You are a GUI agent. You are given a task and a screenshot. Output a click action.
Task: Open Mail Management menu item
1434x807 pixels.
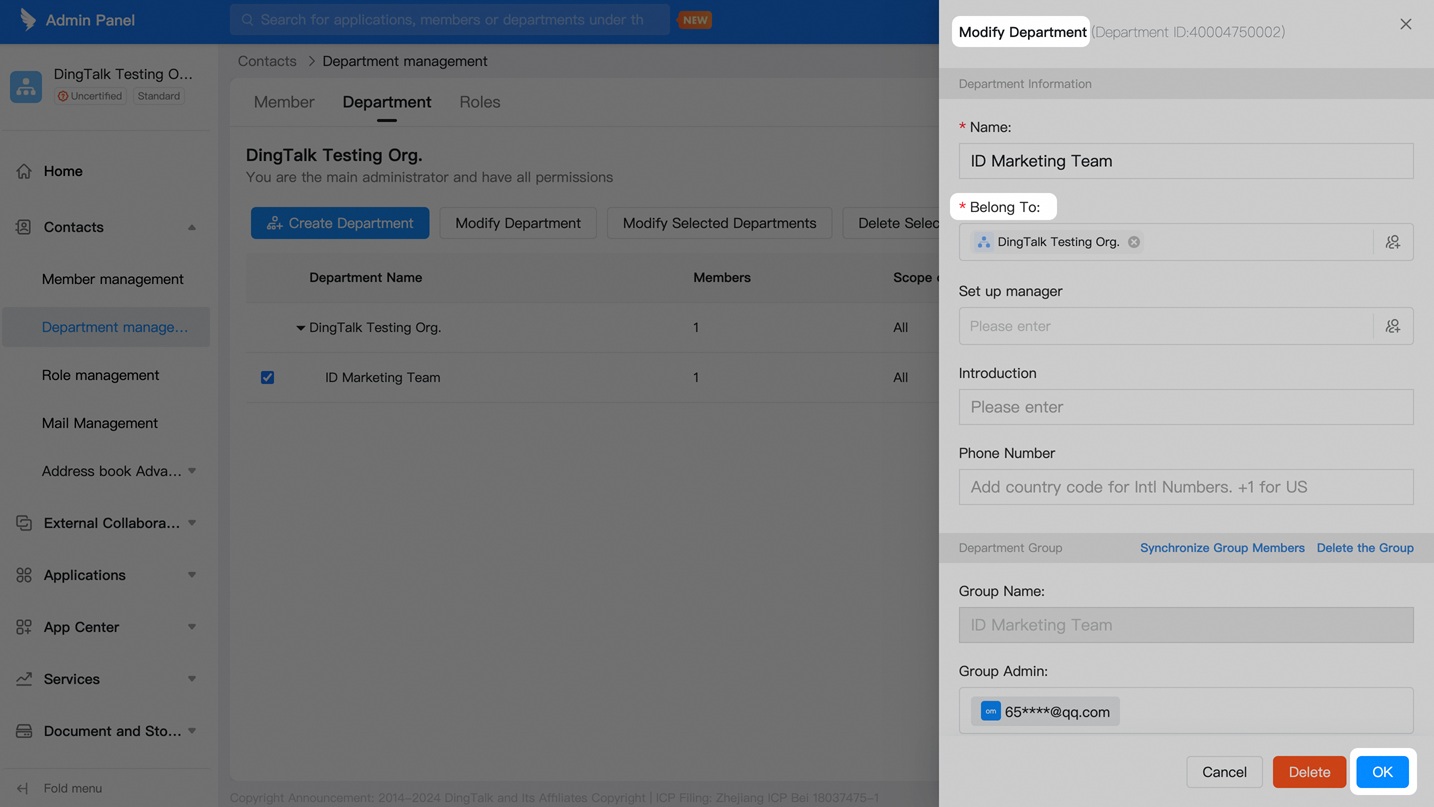tap(100, 423)
